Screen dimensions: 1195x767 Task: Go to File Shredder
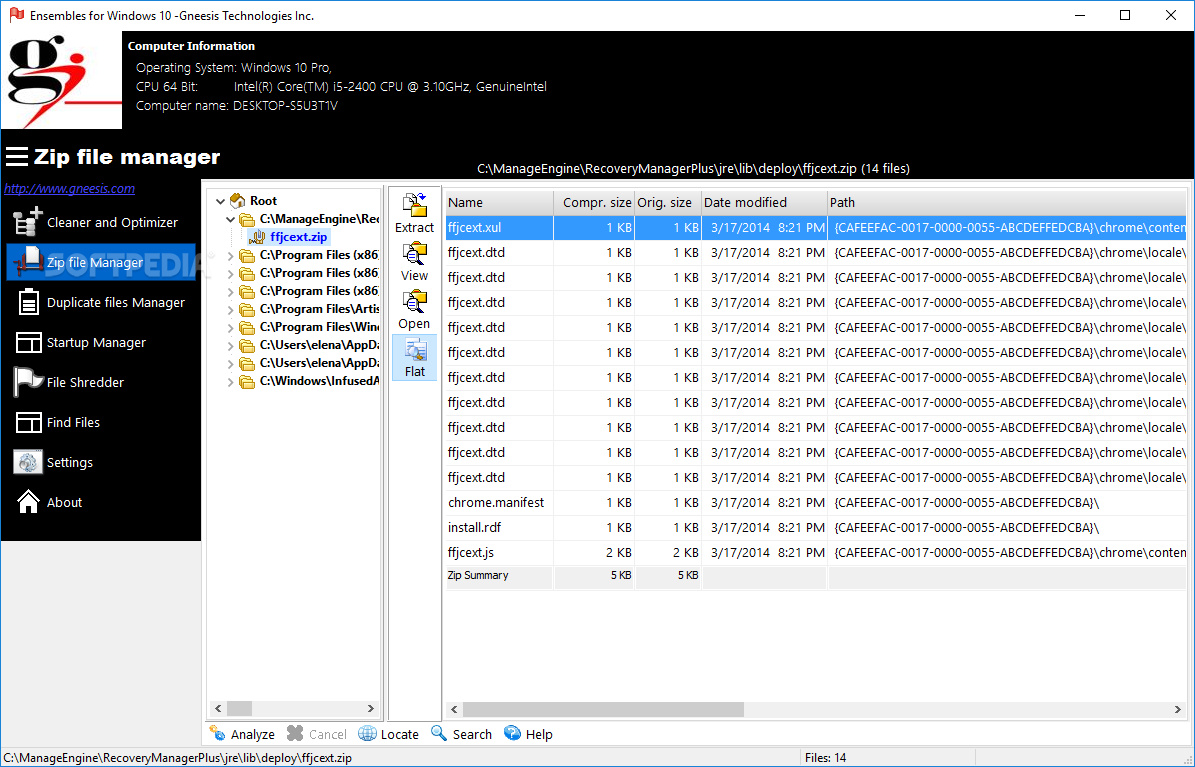click(101, 382)
